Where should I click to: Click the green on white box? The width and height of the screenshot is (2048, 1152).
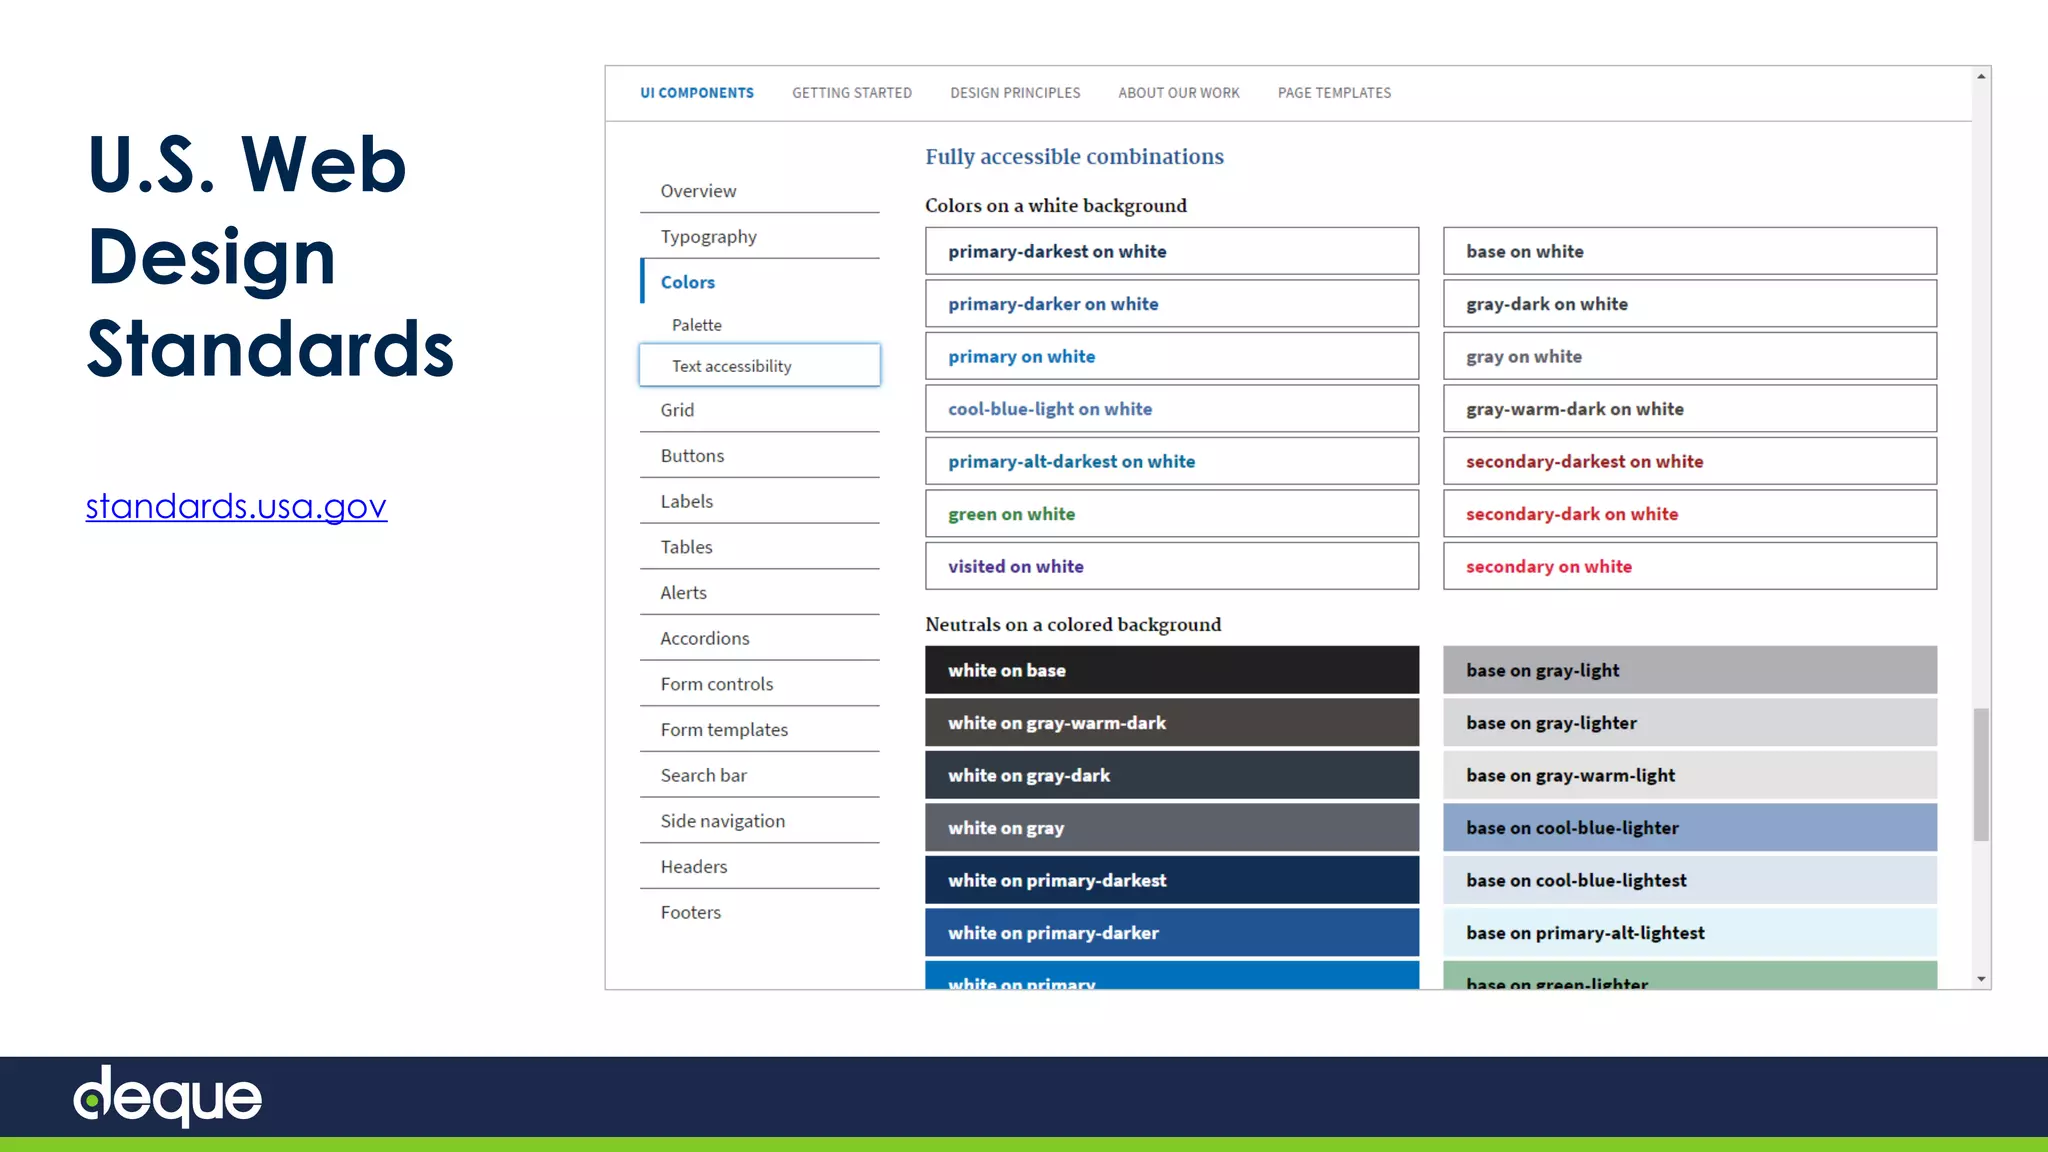tap(1172, 514)
